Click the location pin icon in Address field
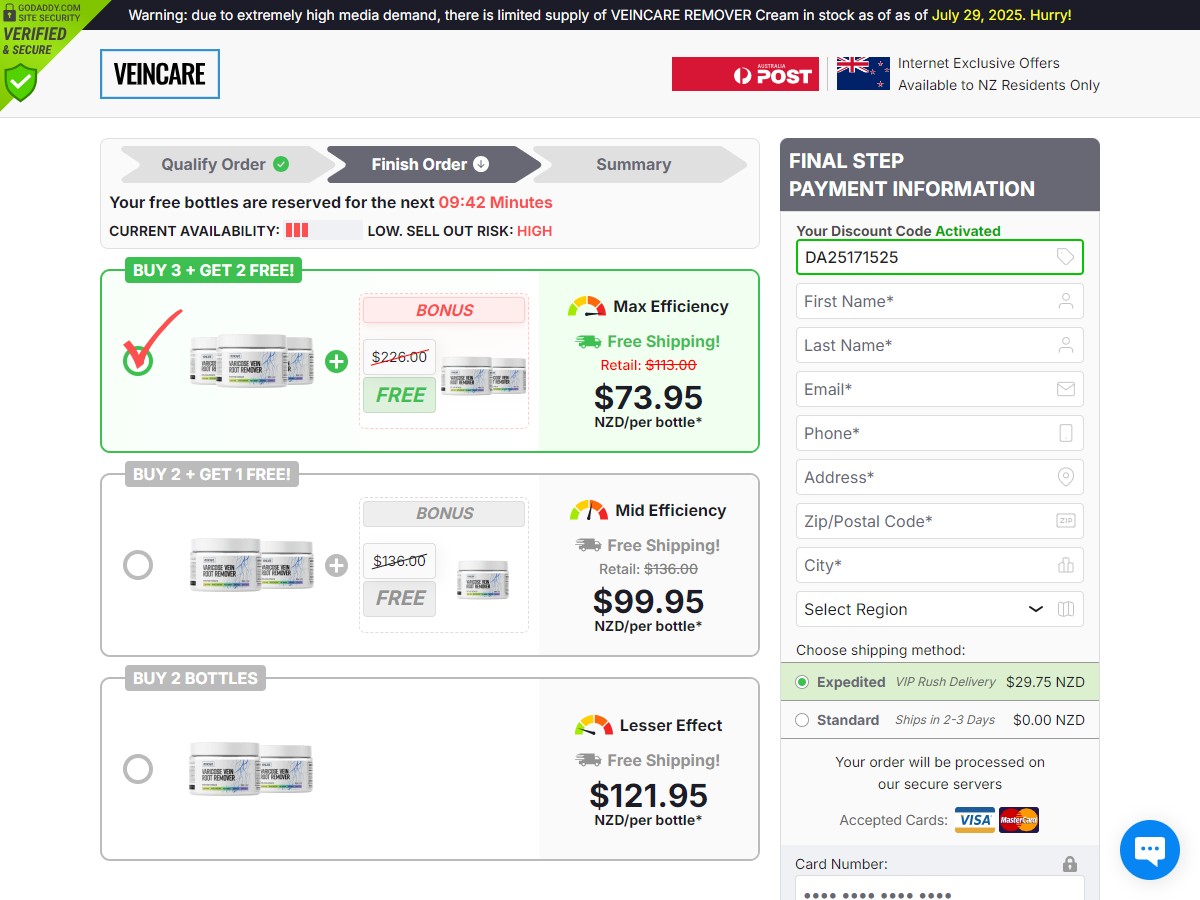The width and height of the screenshot is (1200, 900). click(x=1066, y=477)
